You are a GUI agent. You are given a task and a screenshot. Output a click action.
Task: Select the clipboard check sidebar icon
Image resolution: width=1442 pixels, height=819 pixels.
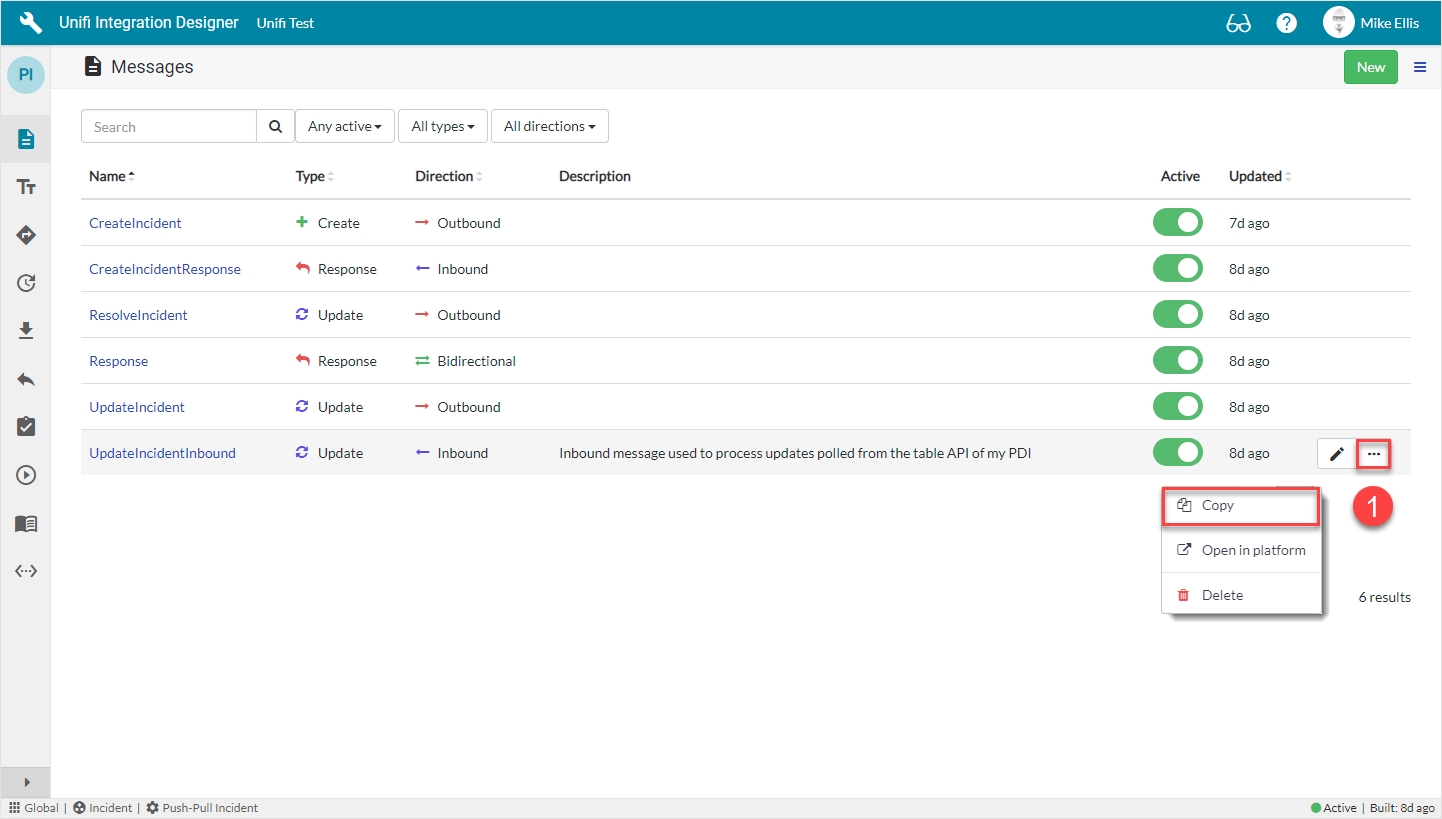pyautogui.click(x=26, y=427)
